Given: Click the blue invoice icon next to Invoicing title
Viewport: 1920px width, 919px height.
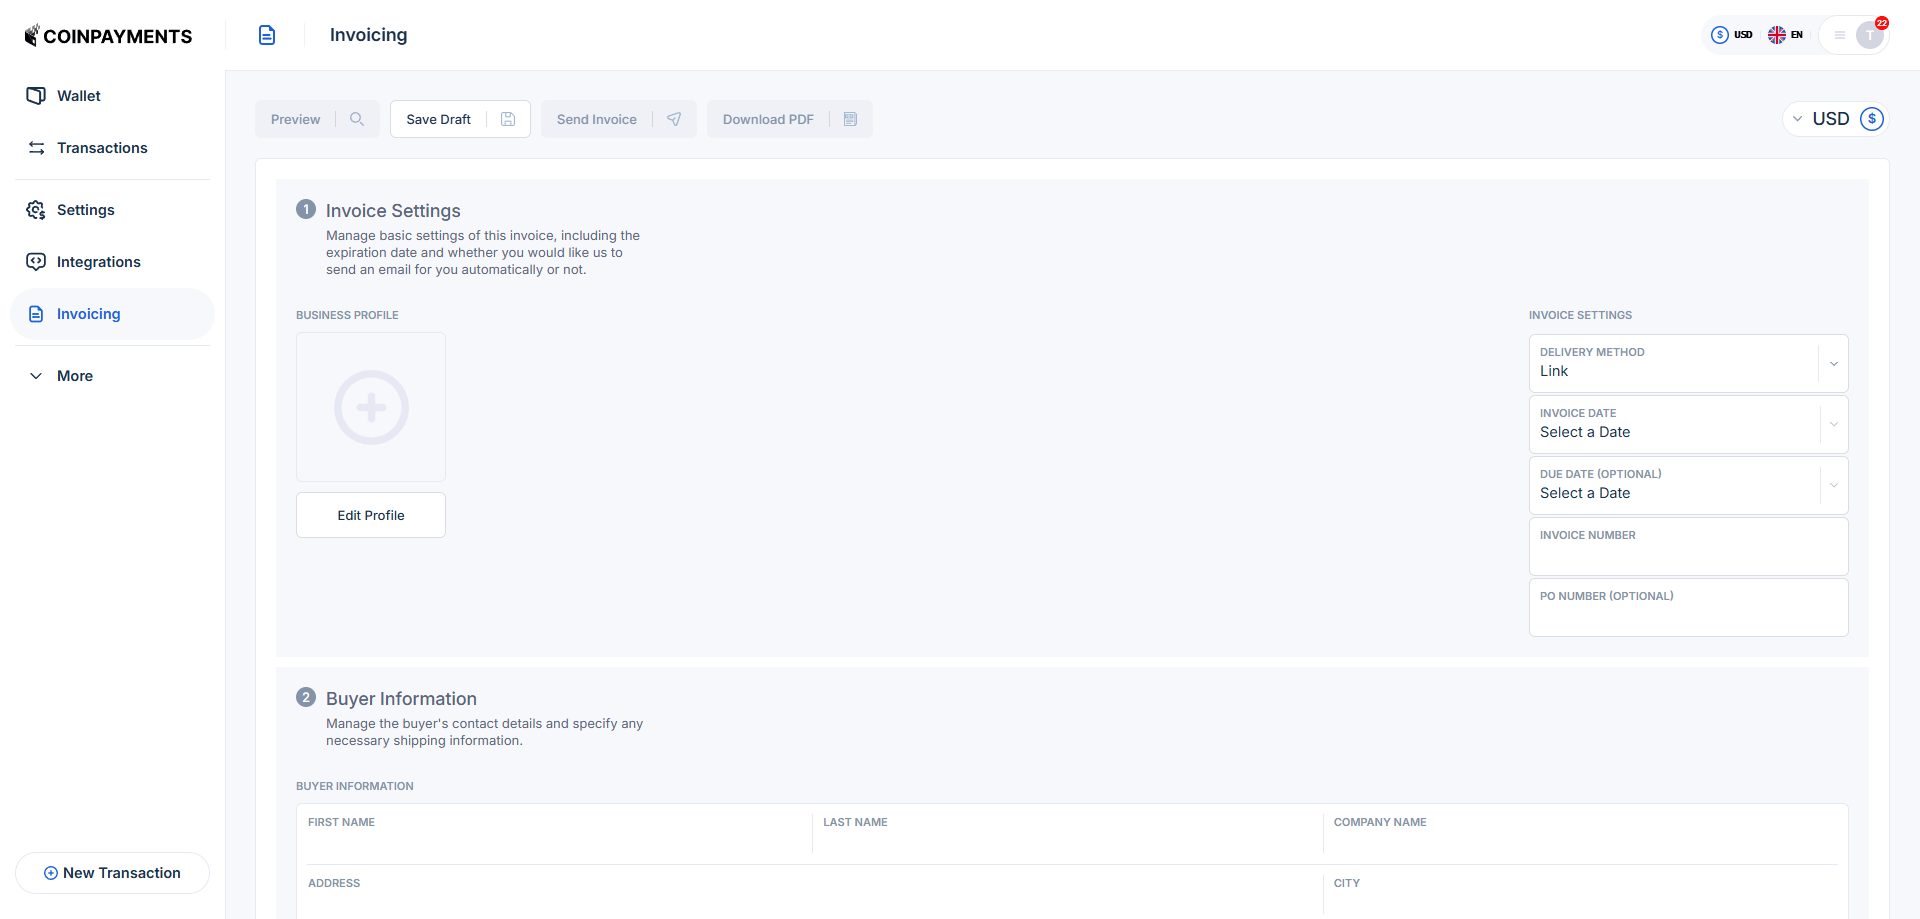Looking at the screenshot, I should [x=267, y=34].
